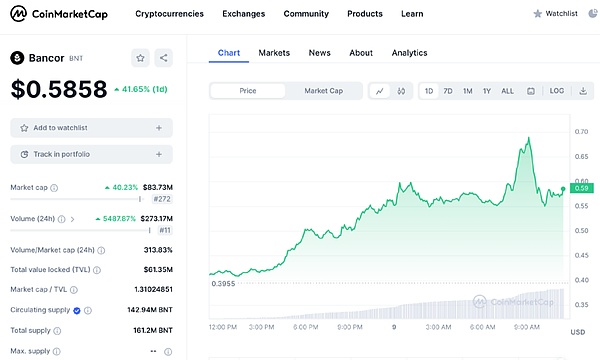Open the Products navigation dropdown
The width and height of the screenshot is (600, 360).
(365, 14)
